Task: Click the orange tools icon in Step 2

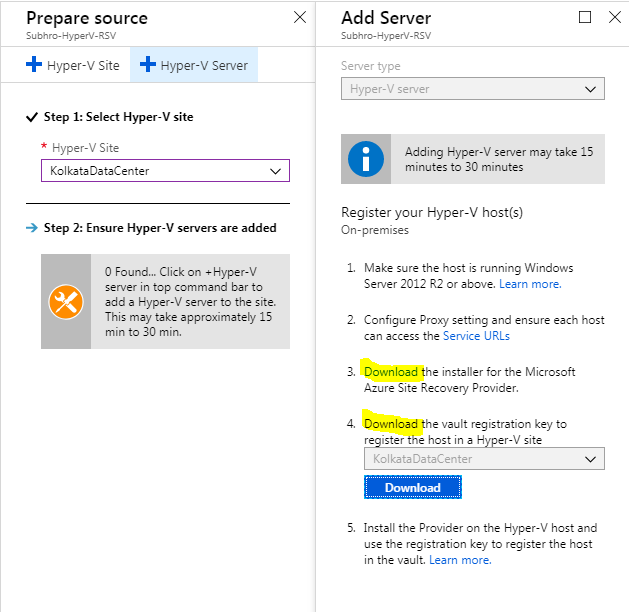Action: tap(66, 302)
